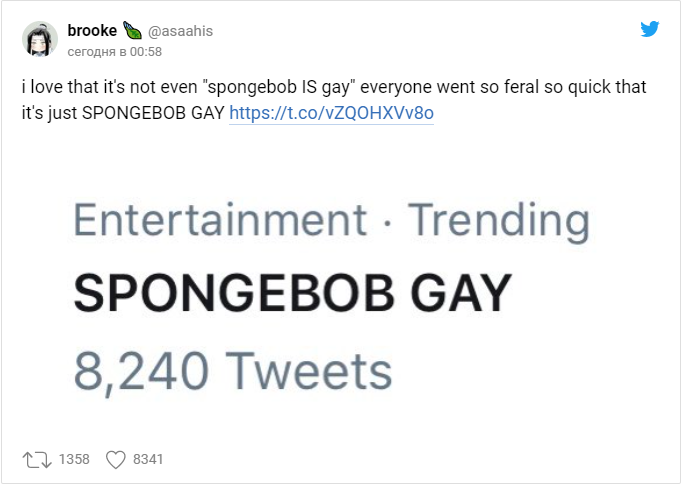Click the Twitter bird logo

click(650, 30)
